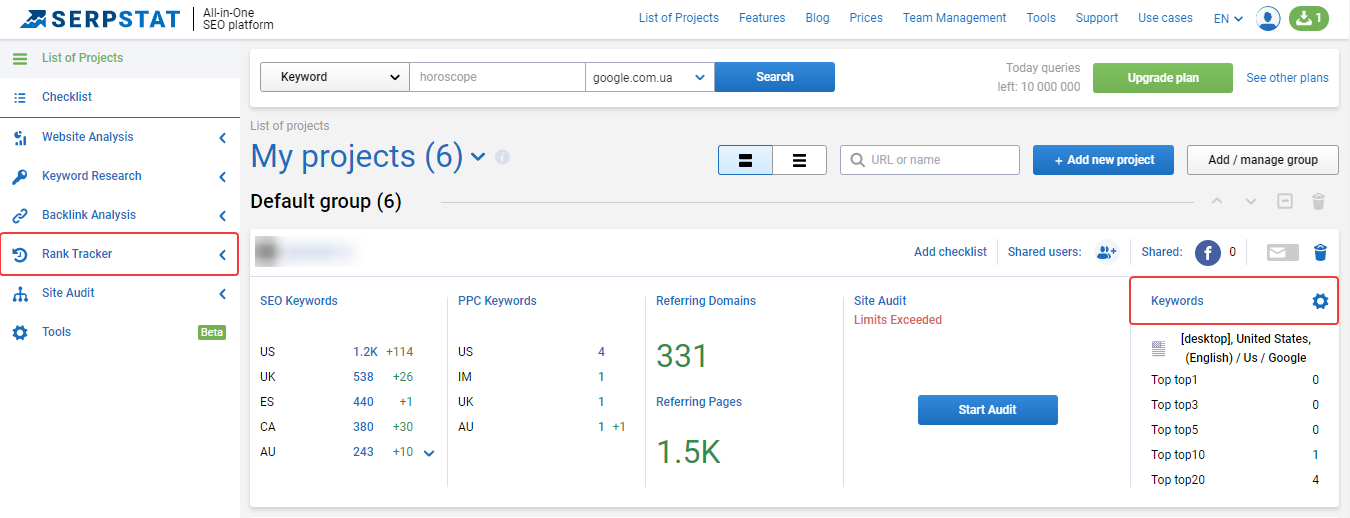Click the add shared users icon

1106,252
